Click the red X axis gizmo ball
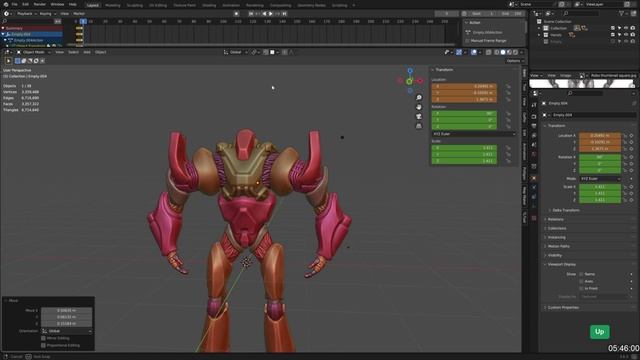Screen dimensions: 640x360 tap(420, 81)
